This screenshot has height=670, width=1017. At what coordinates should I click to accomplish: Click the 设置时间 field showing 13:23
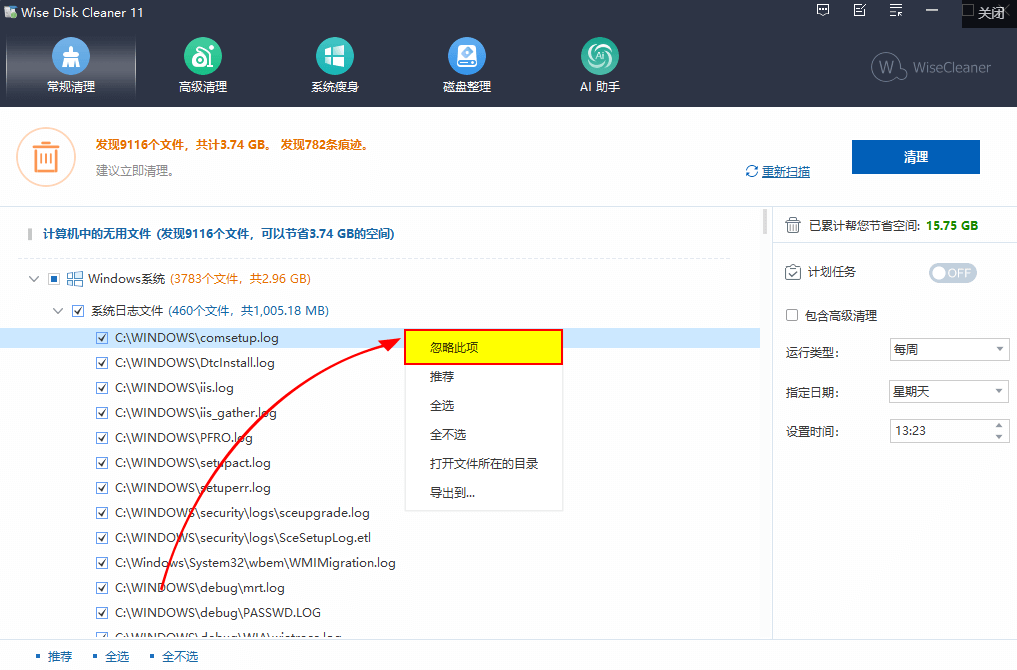[x=938, y=431]
